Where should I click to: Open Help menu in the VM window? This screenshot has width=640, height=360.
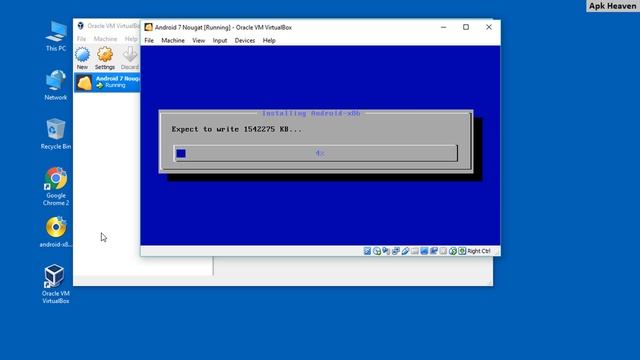[x=269, y=40]
